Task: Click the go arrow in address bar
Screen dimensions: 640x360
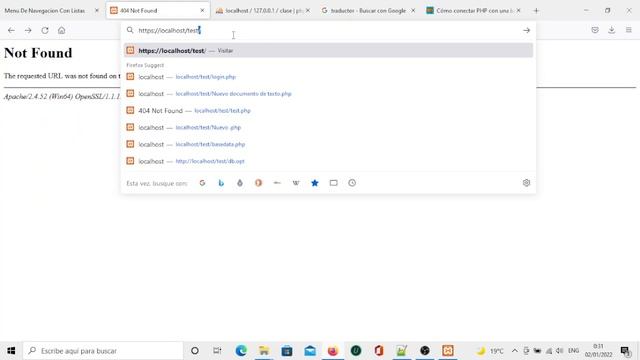Action: coord(527,30)
